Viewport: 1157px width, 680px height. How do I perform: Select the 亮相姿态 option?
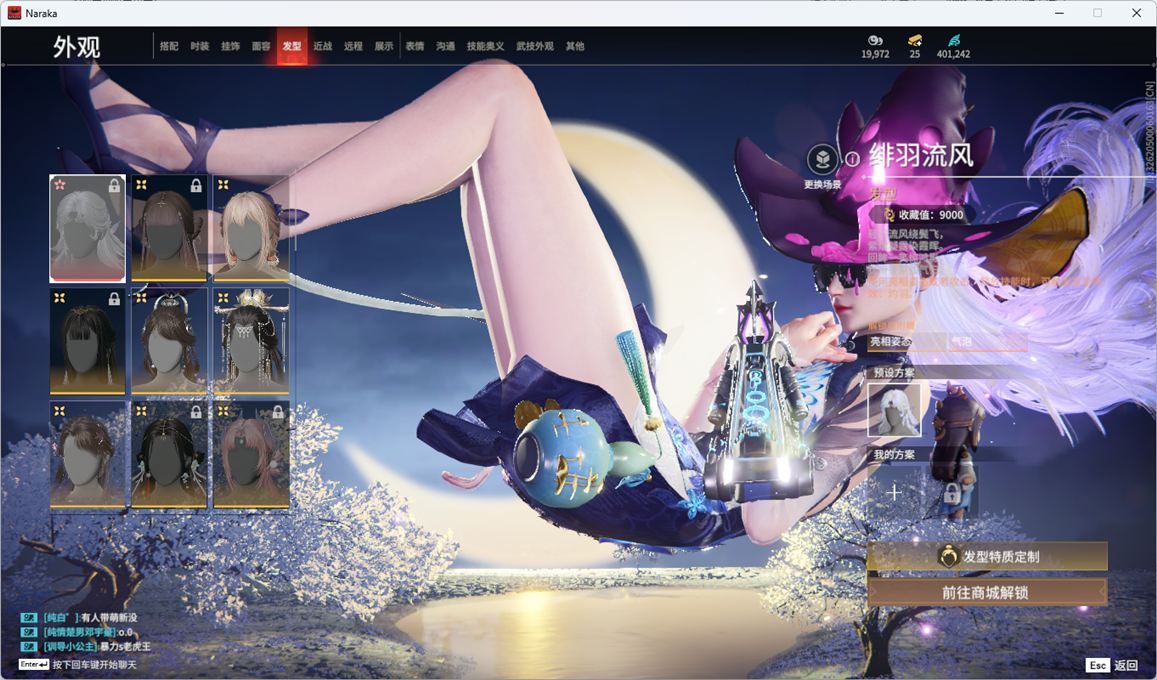coord(890,342)
